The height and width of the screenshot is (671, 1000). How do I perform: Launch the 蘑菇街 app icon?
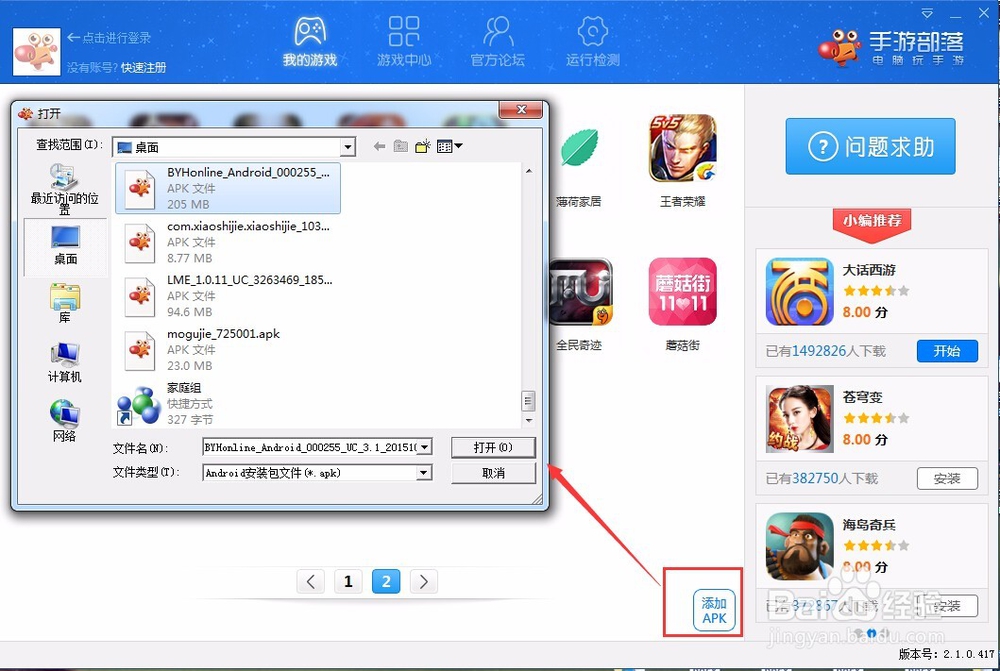coord(682,291)
